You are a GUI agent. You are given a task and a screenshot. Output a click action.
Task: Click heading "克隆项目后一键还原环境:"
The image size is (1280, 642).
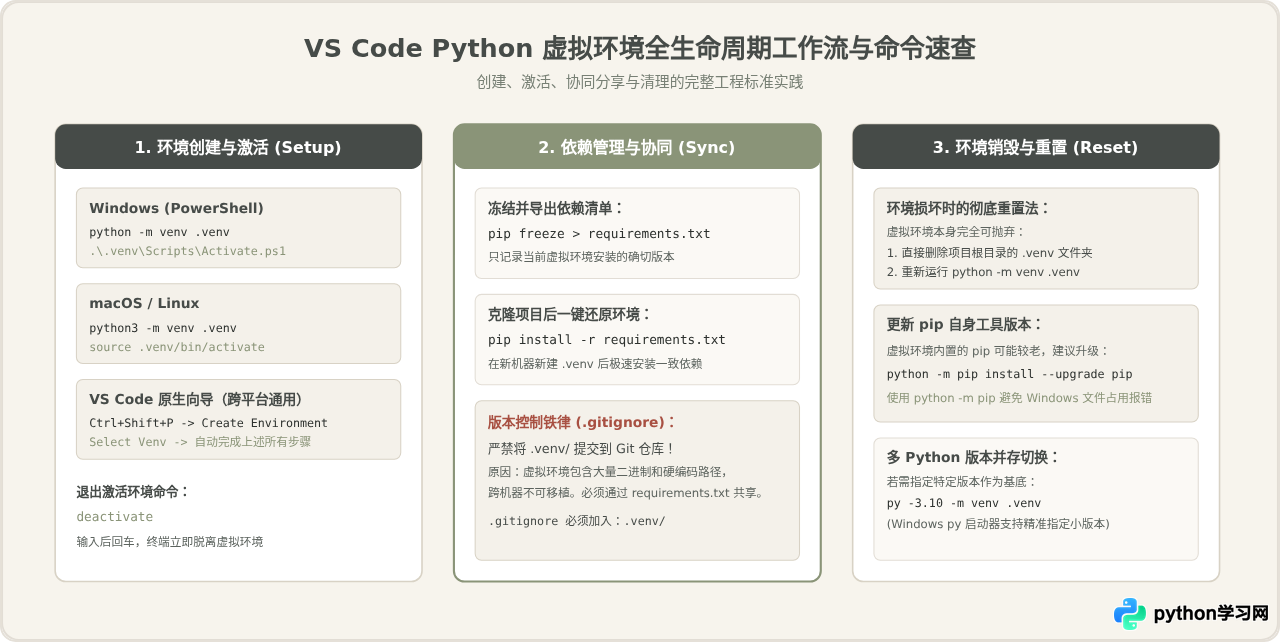[569, 314]
